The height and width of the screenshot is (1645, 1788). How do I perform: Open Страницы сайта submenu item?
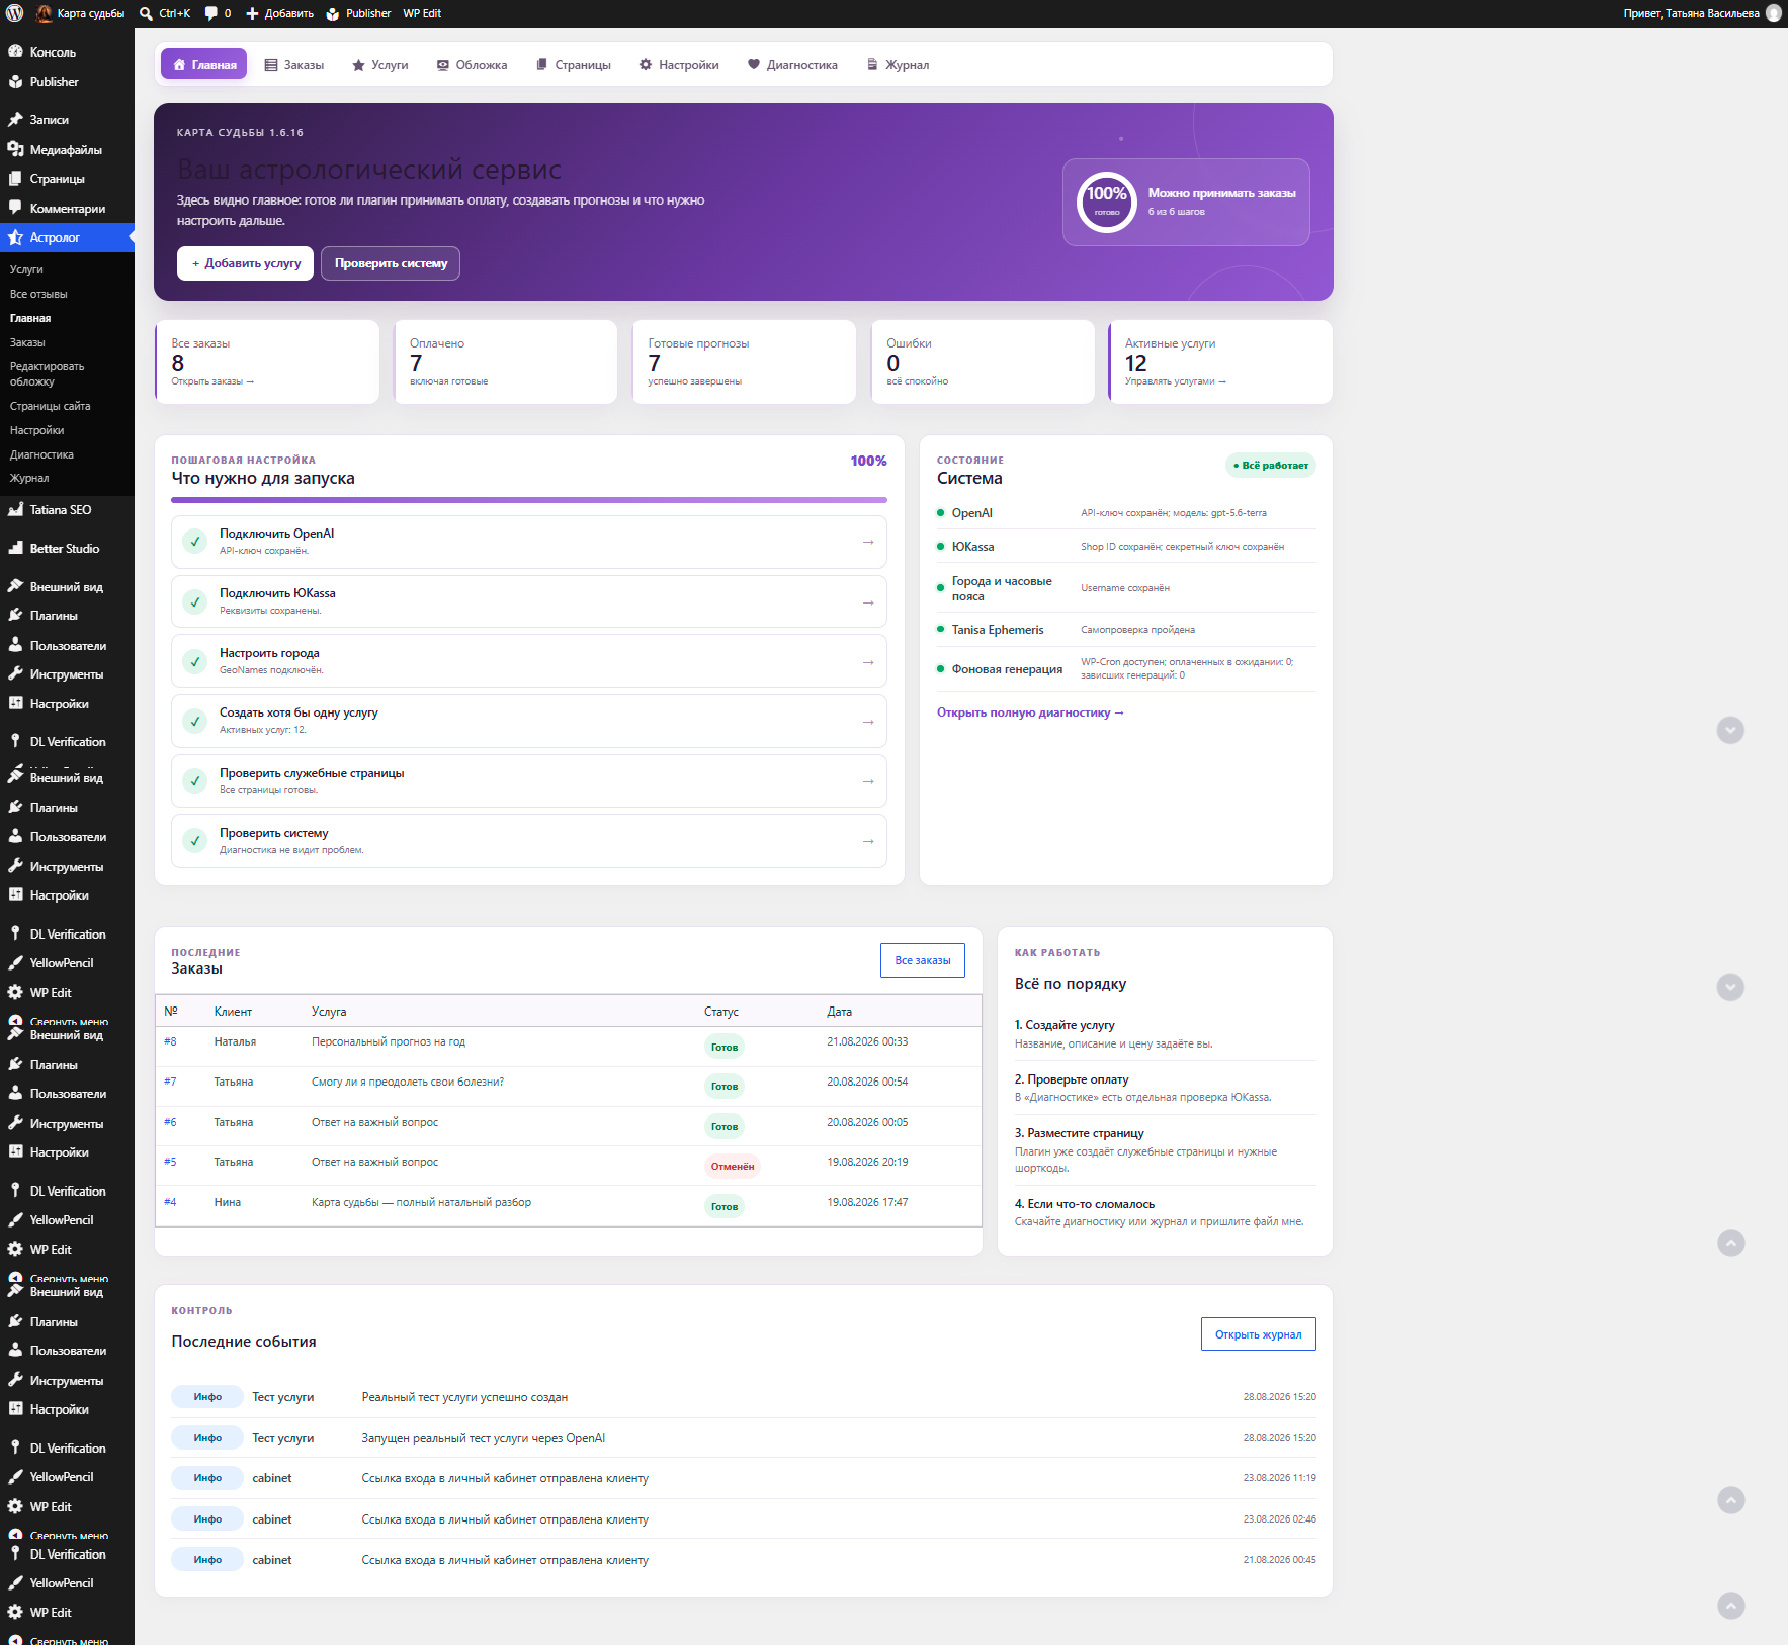point(50,406)
